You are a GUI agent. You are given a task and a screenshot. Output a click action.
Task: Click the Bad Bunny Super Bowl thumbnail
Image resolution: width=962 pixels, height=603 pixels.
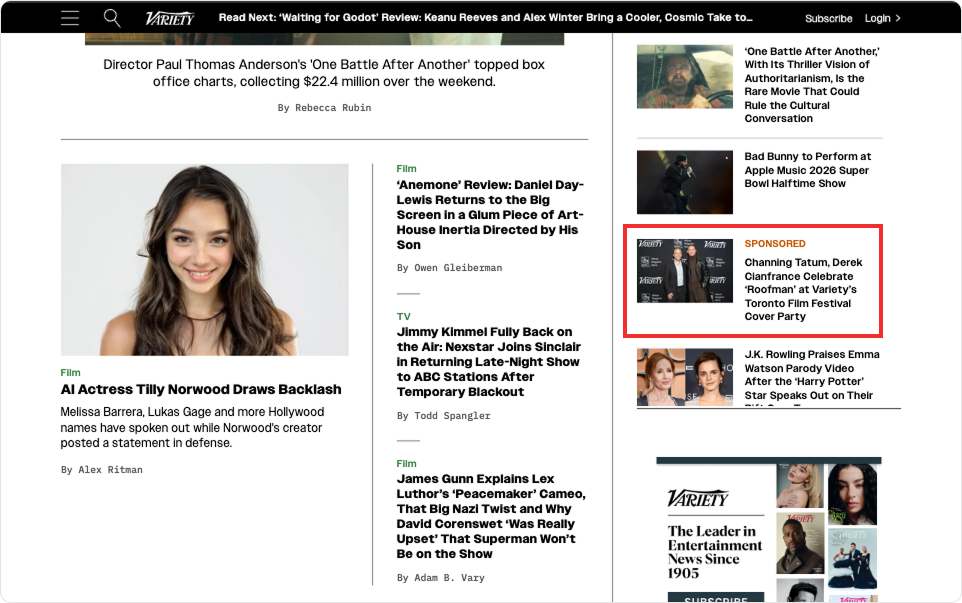(684, 181)
